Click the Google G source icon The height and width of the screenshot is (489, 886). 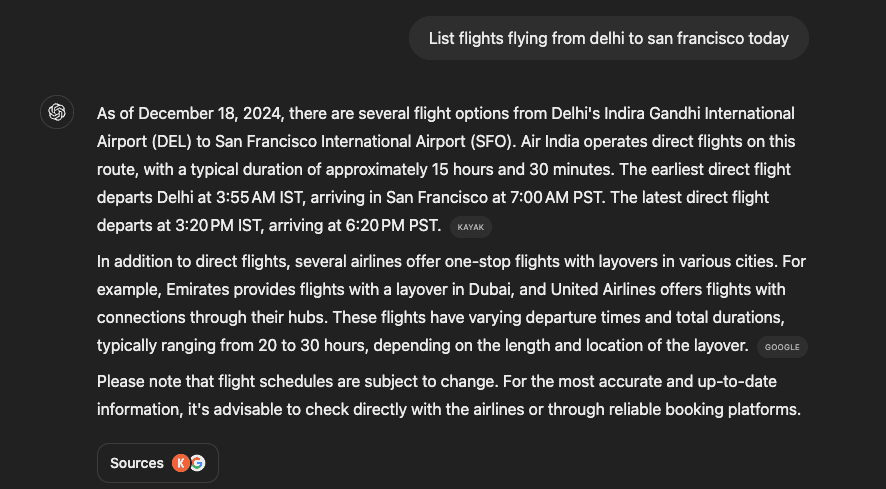(x=197, y=463)
